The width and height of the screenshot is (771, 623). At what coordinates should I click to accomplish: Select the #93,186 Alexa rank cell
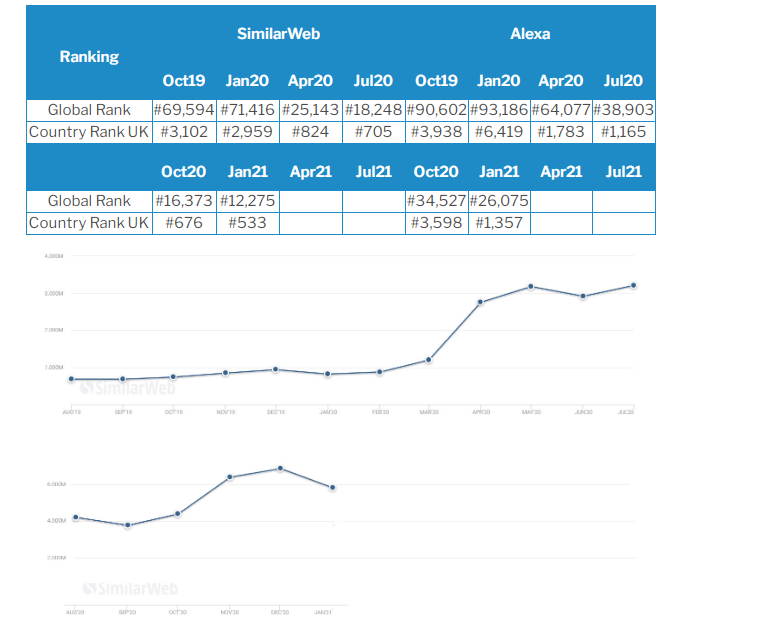[499, 110]
